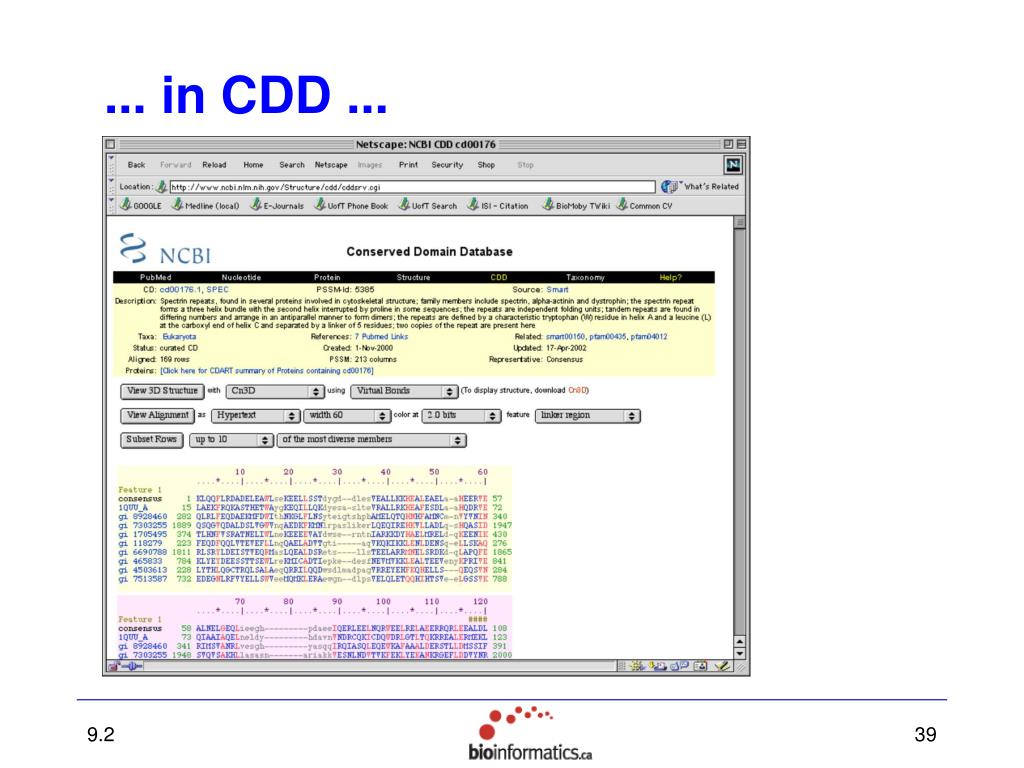This screenshot has width=1024, height=768.
Task: Click the scrollbar down arrow
Action: 739,653
